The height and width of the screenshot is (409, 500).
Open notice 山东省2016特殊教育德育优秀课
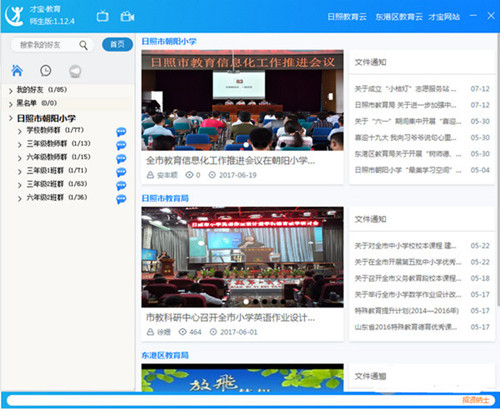406,327
